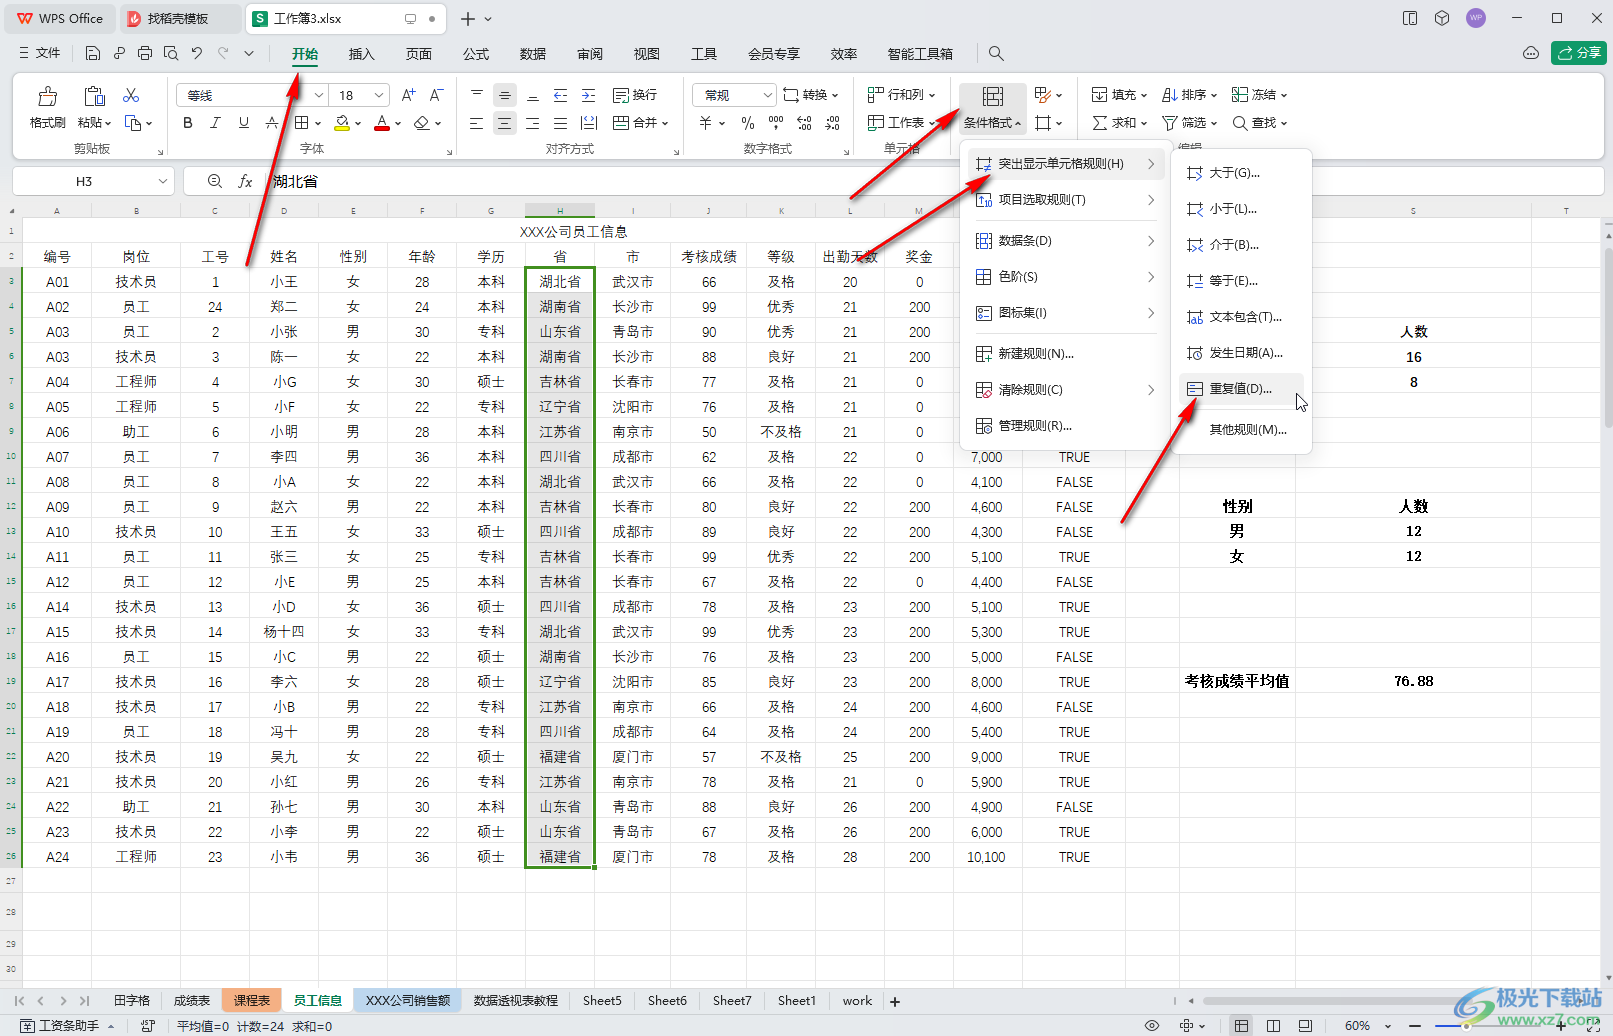
Task: Click the 管理规则(R)... entry
Action: 1065,426
